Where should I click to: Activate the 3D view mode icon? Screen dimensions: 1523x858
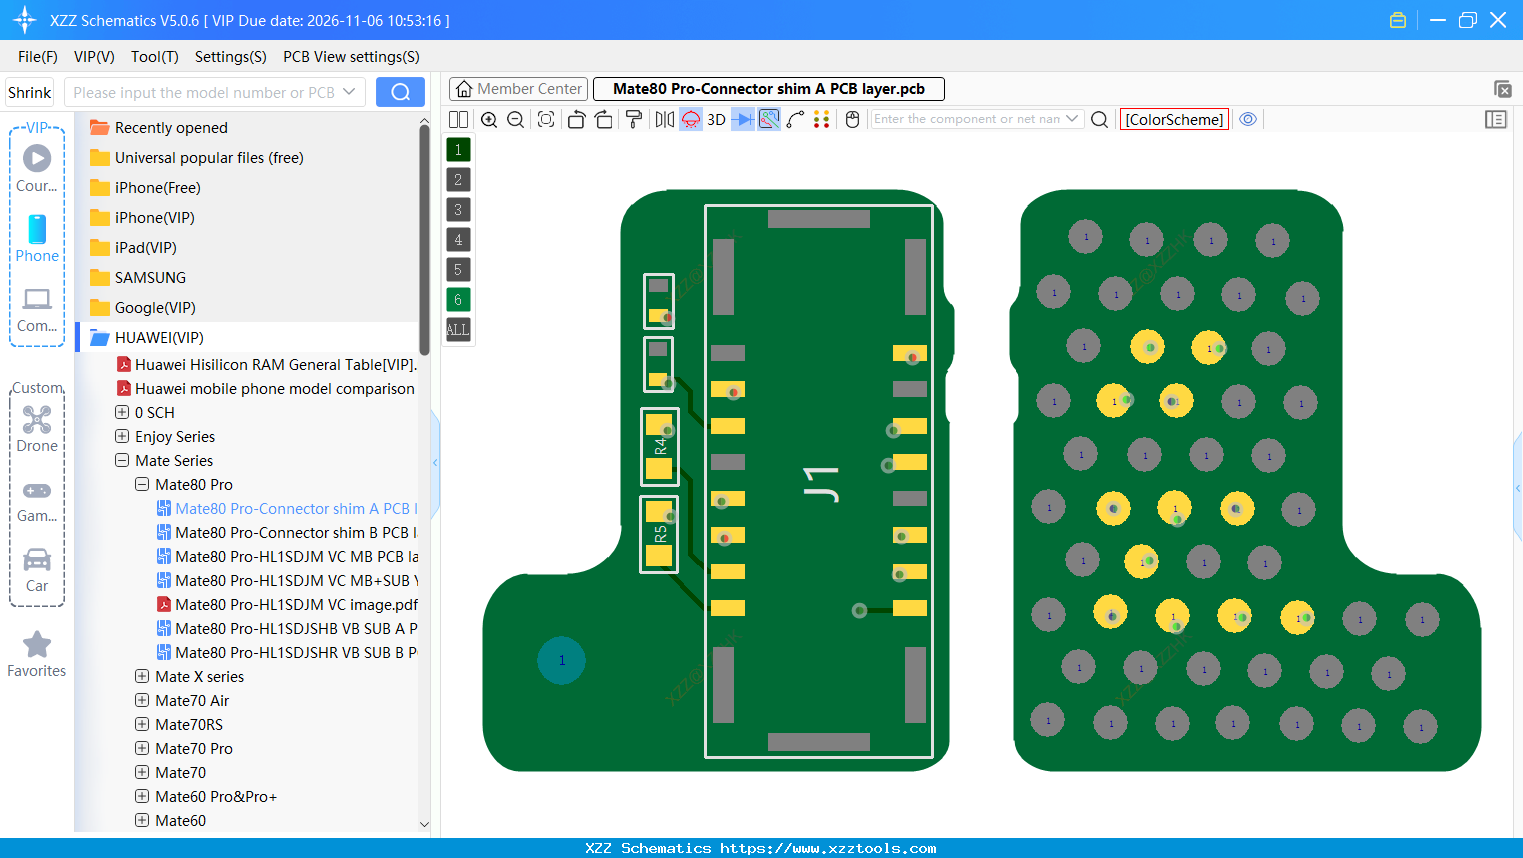click(x=714, y=119)
